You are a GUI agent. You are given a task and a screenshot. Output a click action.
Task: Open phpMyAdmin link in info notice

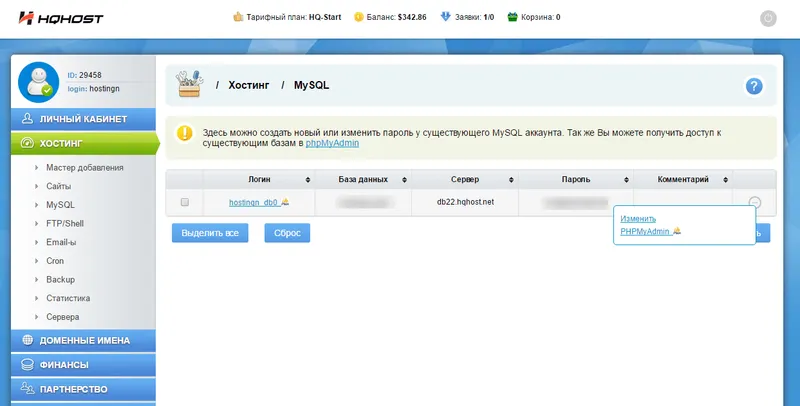[x=332, y=143]
